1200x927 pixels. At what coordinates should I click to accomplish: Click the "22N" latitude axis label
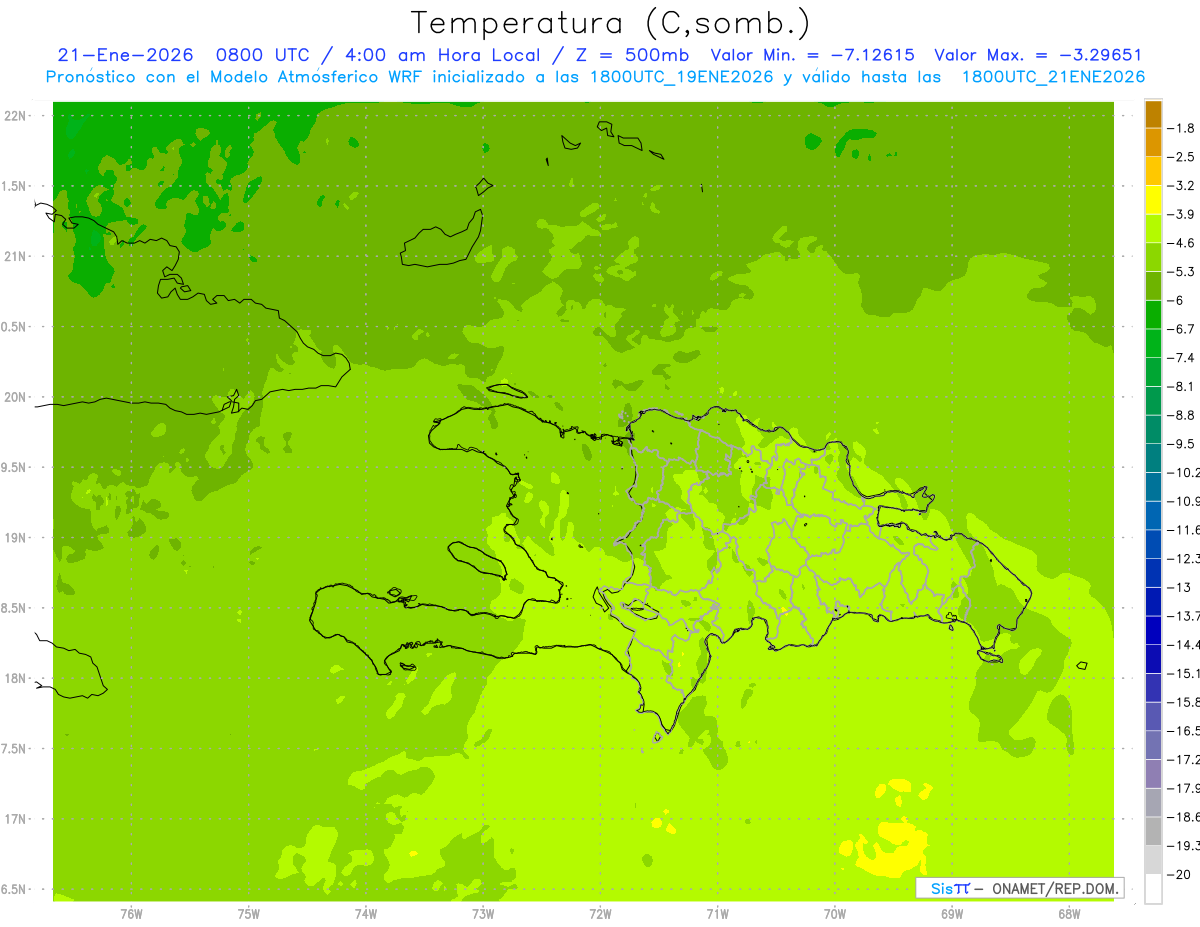click(x=16, y=116)
